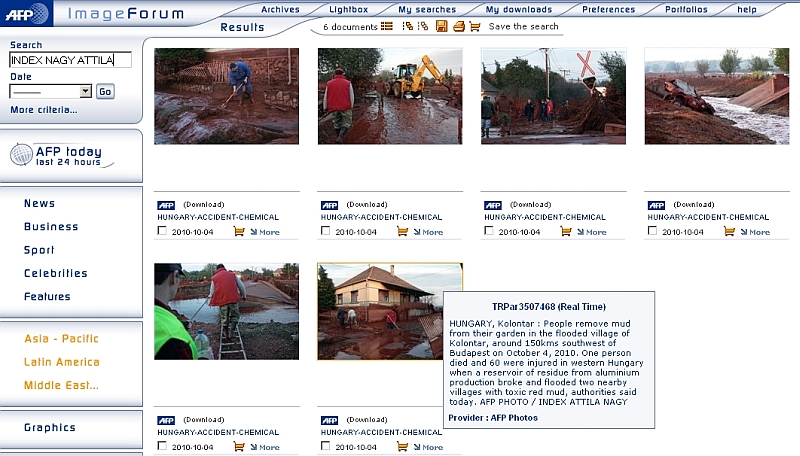Open the flooded house thumbnail
The width and height of the screenshot is (800, 456).
click(x=390, y=311)
